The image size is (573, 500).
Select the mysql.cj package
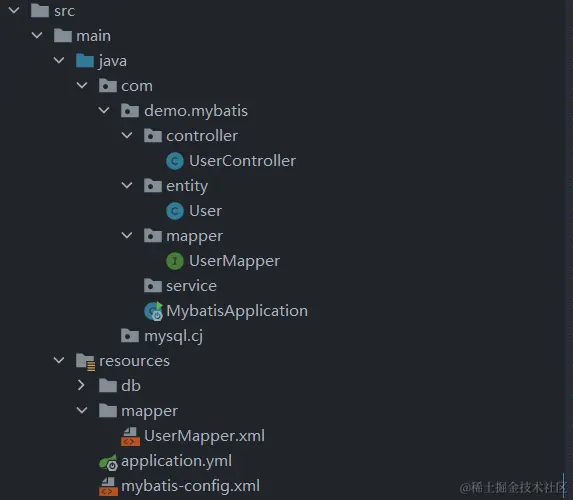point(173,336)
